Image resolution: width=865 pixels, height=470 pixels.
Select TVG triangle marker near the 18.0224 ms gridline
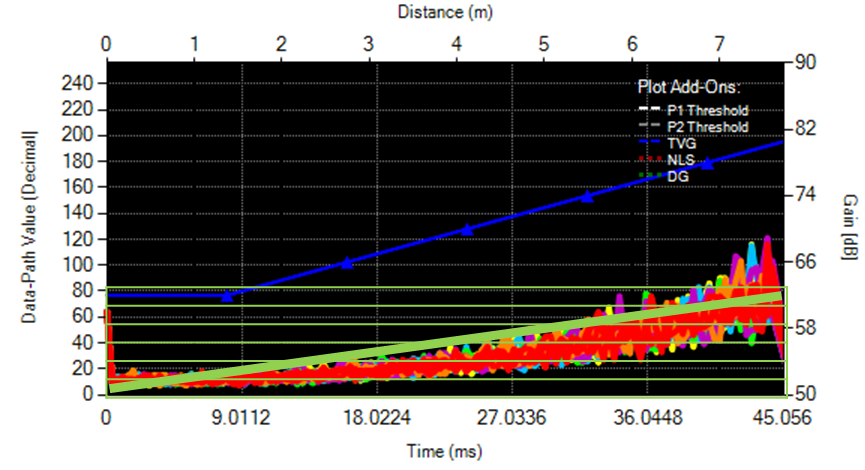pos(346,263)
